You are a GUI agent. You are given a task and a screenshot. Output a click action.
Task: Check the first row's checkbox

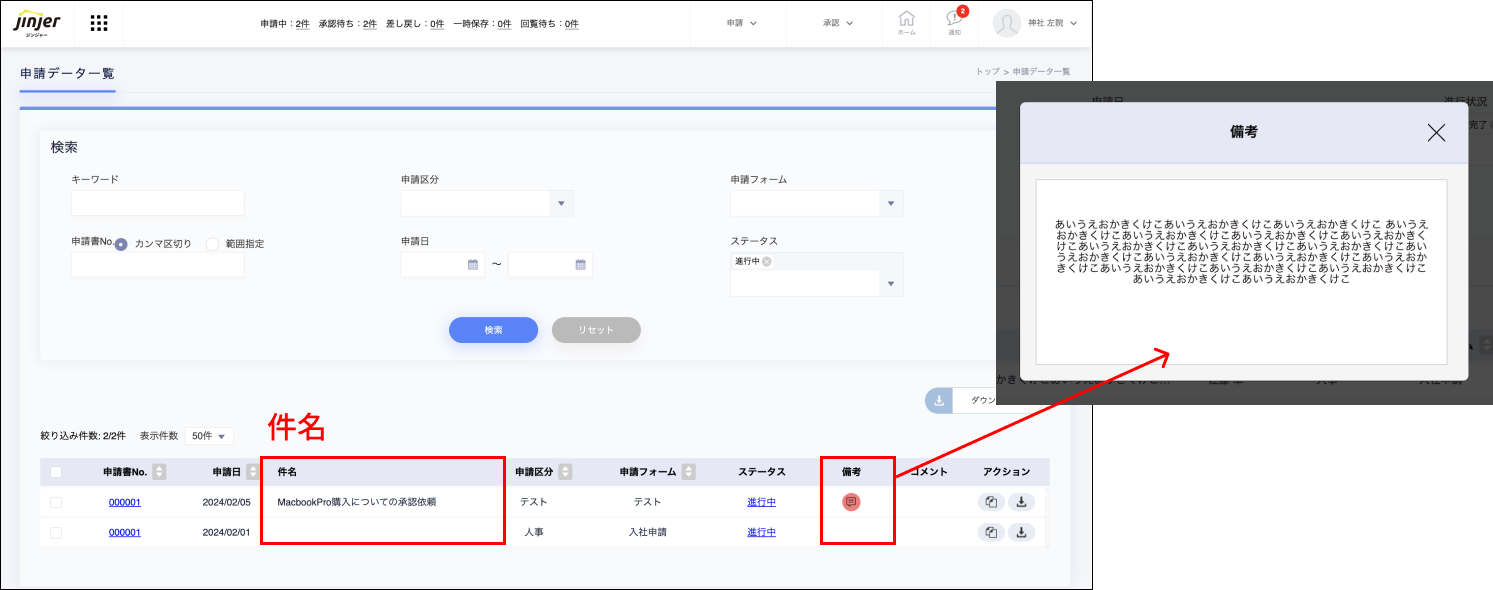56,502
